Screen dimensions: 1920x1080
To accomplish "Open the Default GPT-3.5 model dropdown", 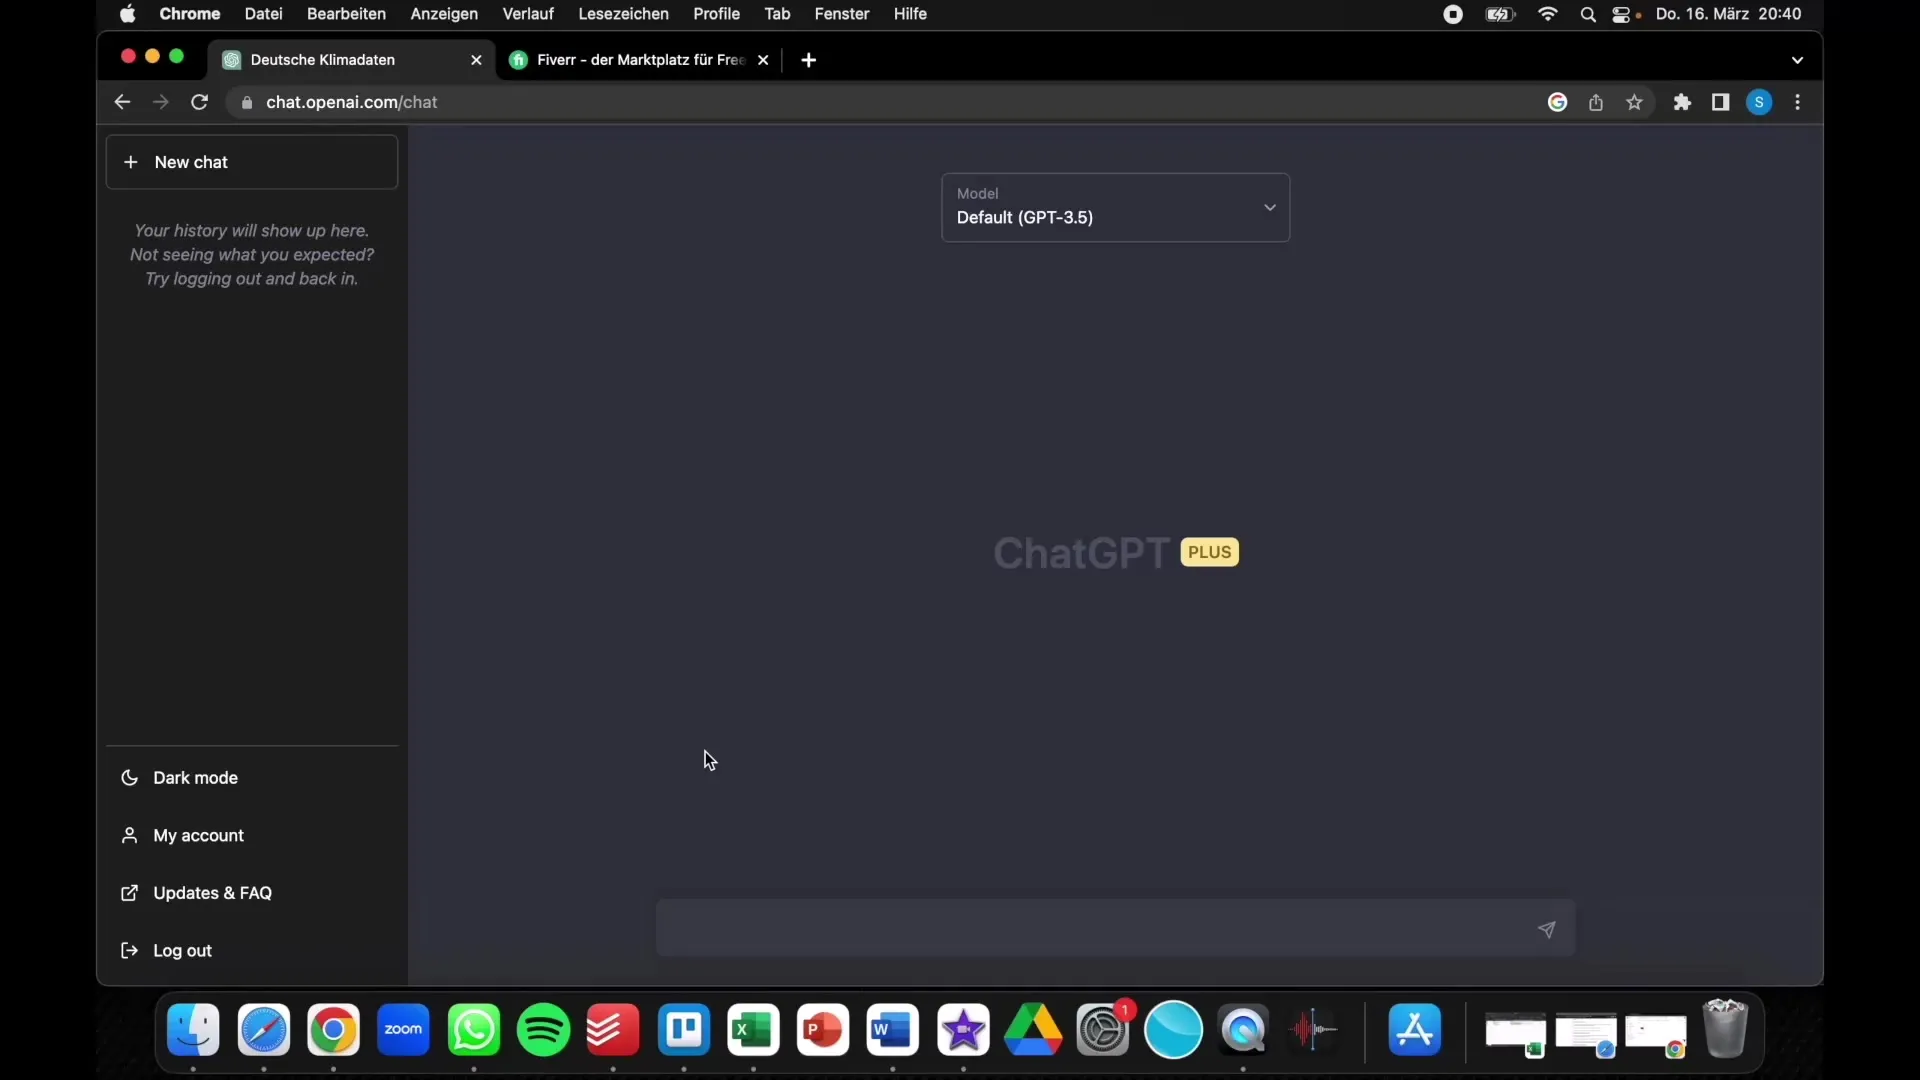I will [x=1116, y=207].
